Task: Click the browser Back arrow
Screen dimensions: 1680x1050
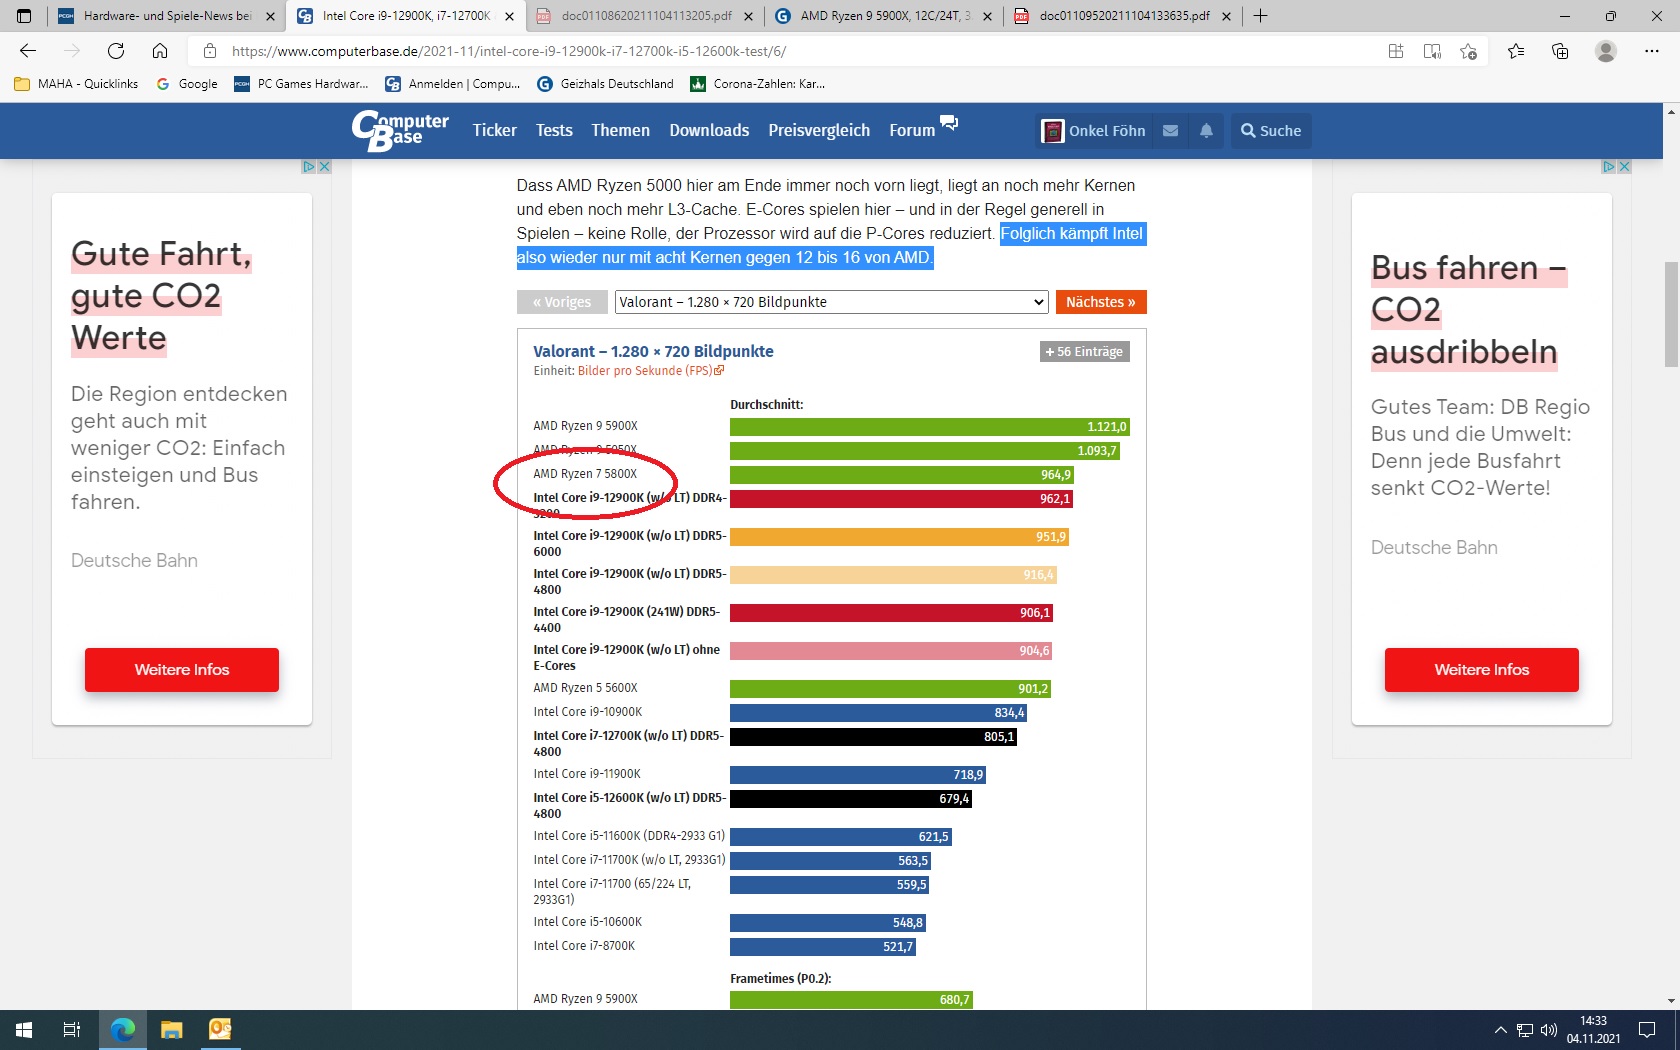Action: point(28,51)
